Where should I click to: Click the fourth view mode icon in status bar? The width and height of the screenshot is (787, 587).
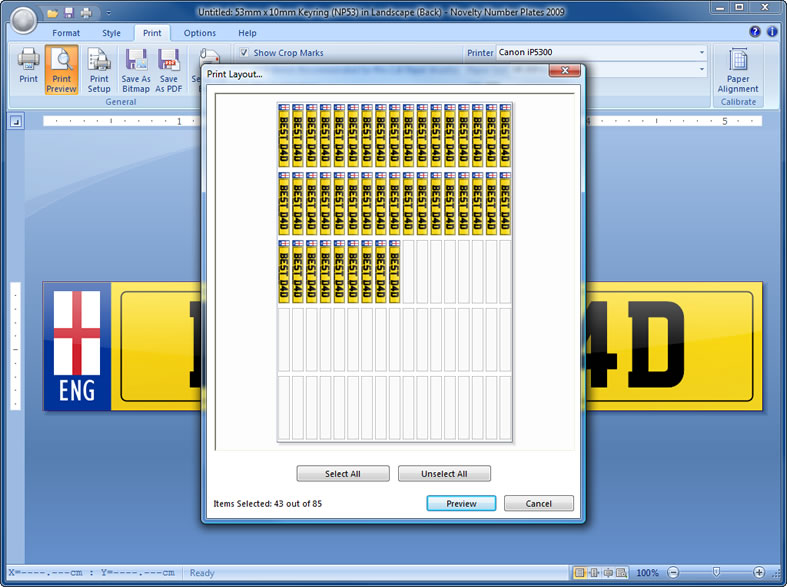tap(621, 572)
